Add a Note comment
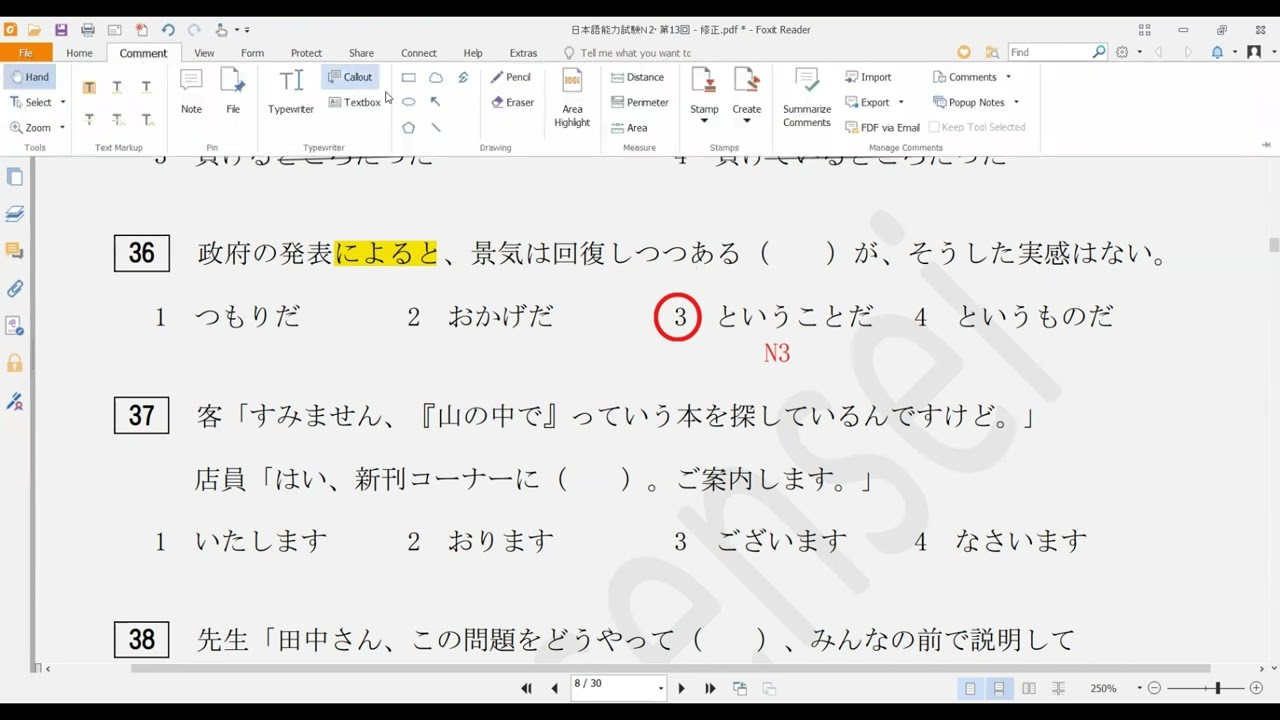This screenshot has width=1280, height=720. [191, 91]
